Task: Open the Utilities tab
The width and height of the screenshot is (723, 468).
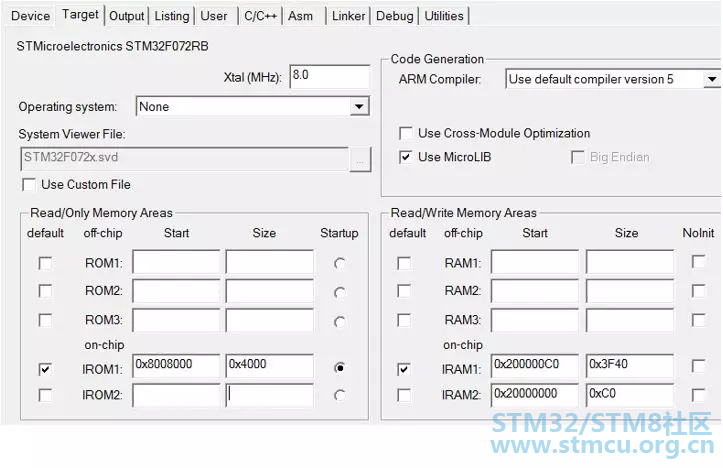Action: pyautogui.click(x=444, y=16)
